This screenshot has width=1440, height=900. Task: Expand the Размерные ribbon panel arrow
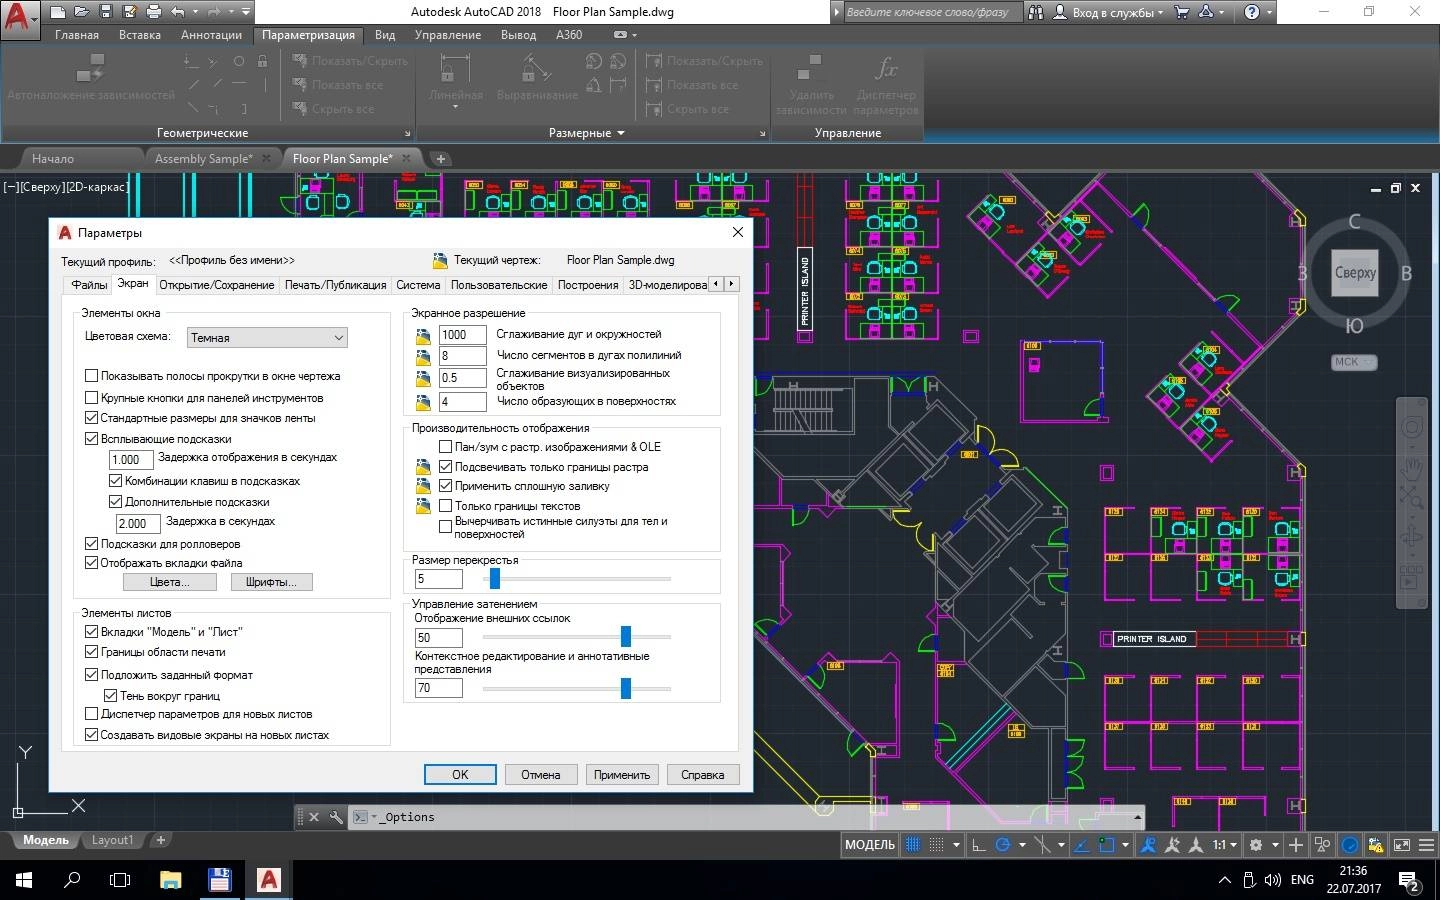pyautogui.click(x=620, y=133)
